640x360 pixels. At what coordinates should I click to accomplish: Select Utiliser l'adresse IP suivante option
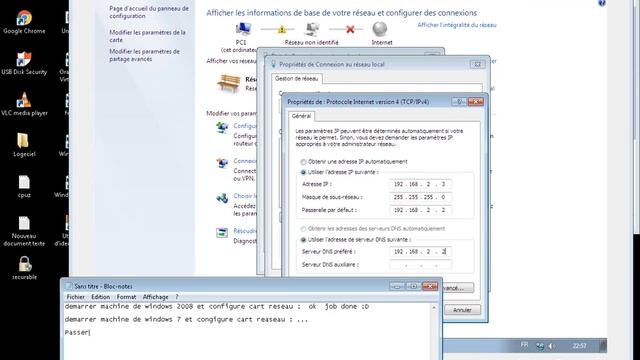point(303,172)
